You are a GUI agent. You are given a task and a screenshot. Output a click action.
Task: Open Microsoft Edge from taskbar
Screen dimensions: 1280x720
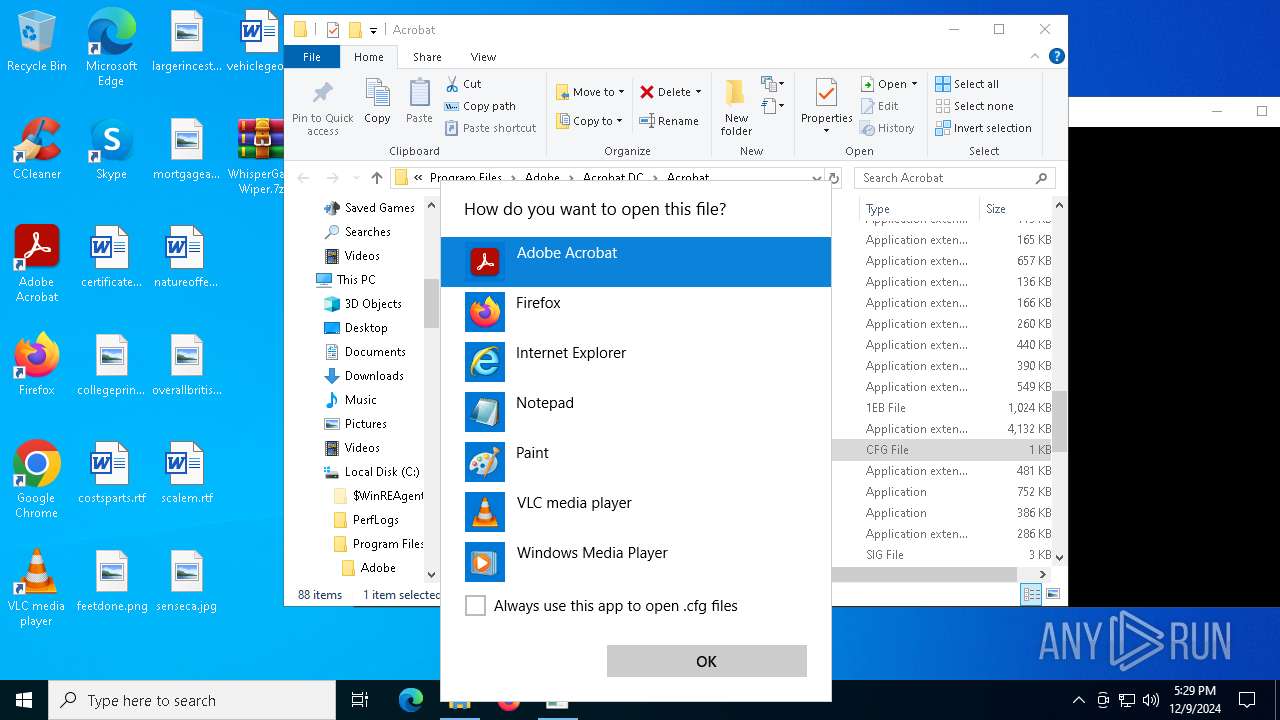(410, 700)
